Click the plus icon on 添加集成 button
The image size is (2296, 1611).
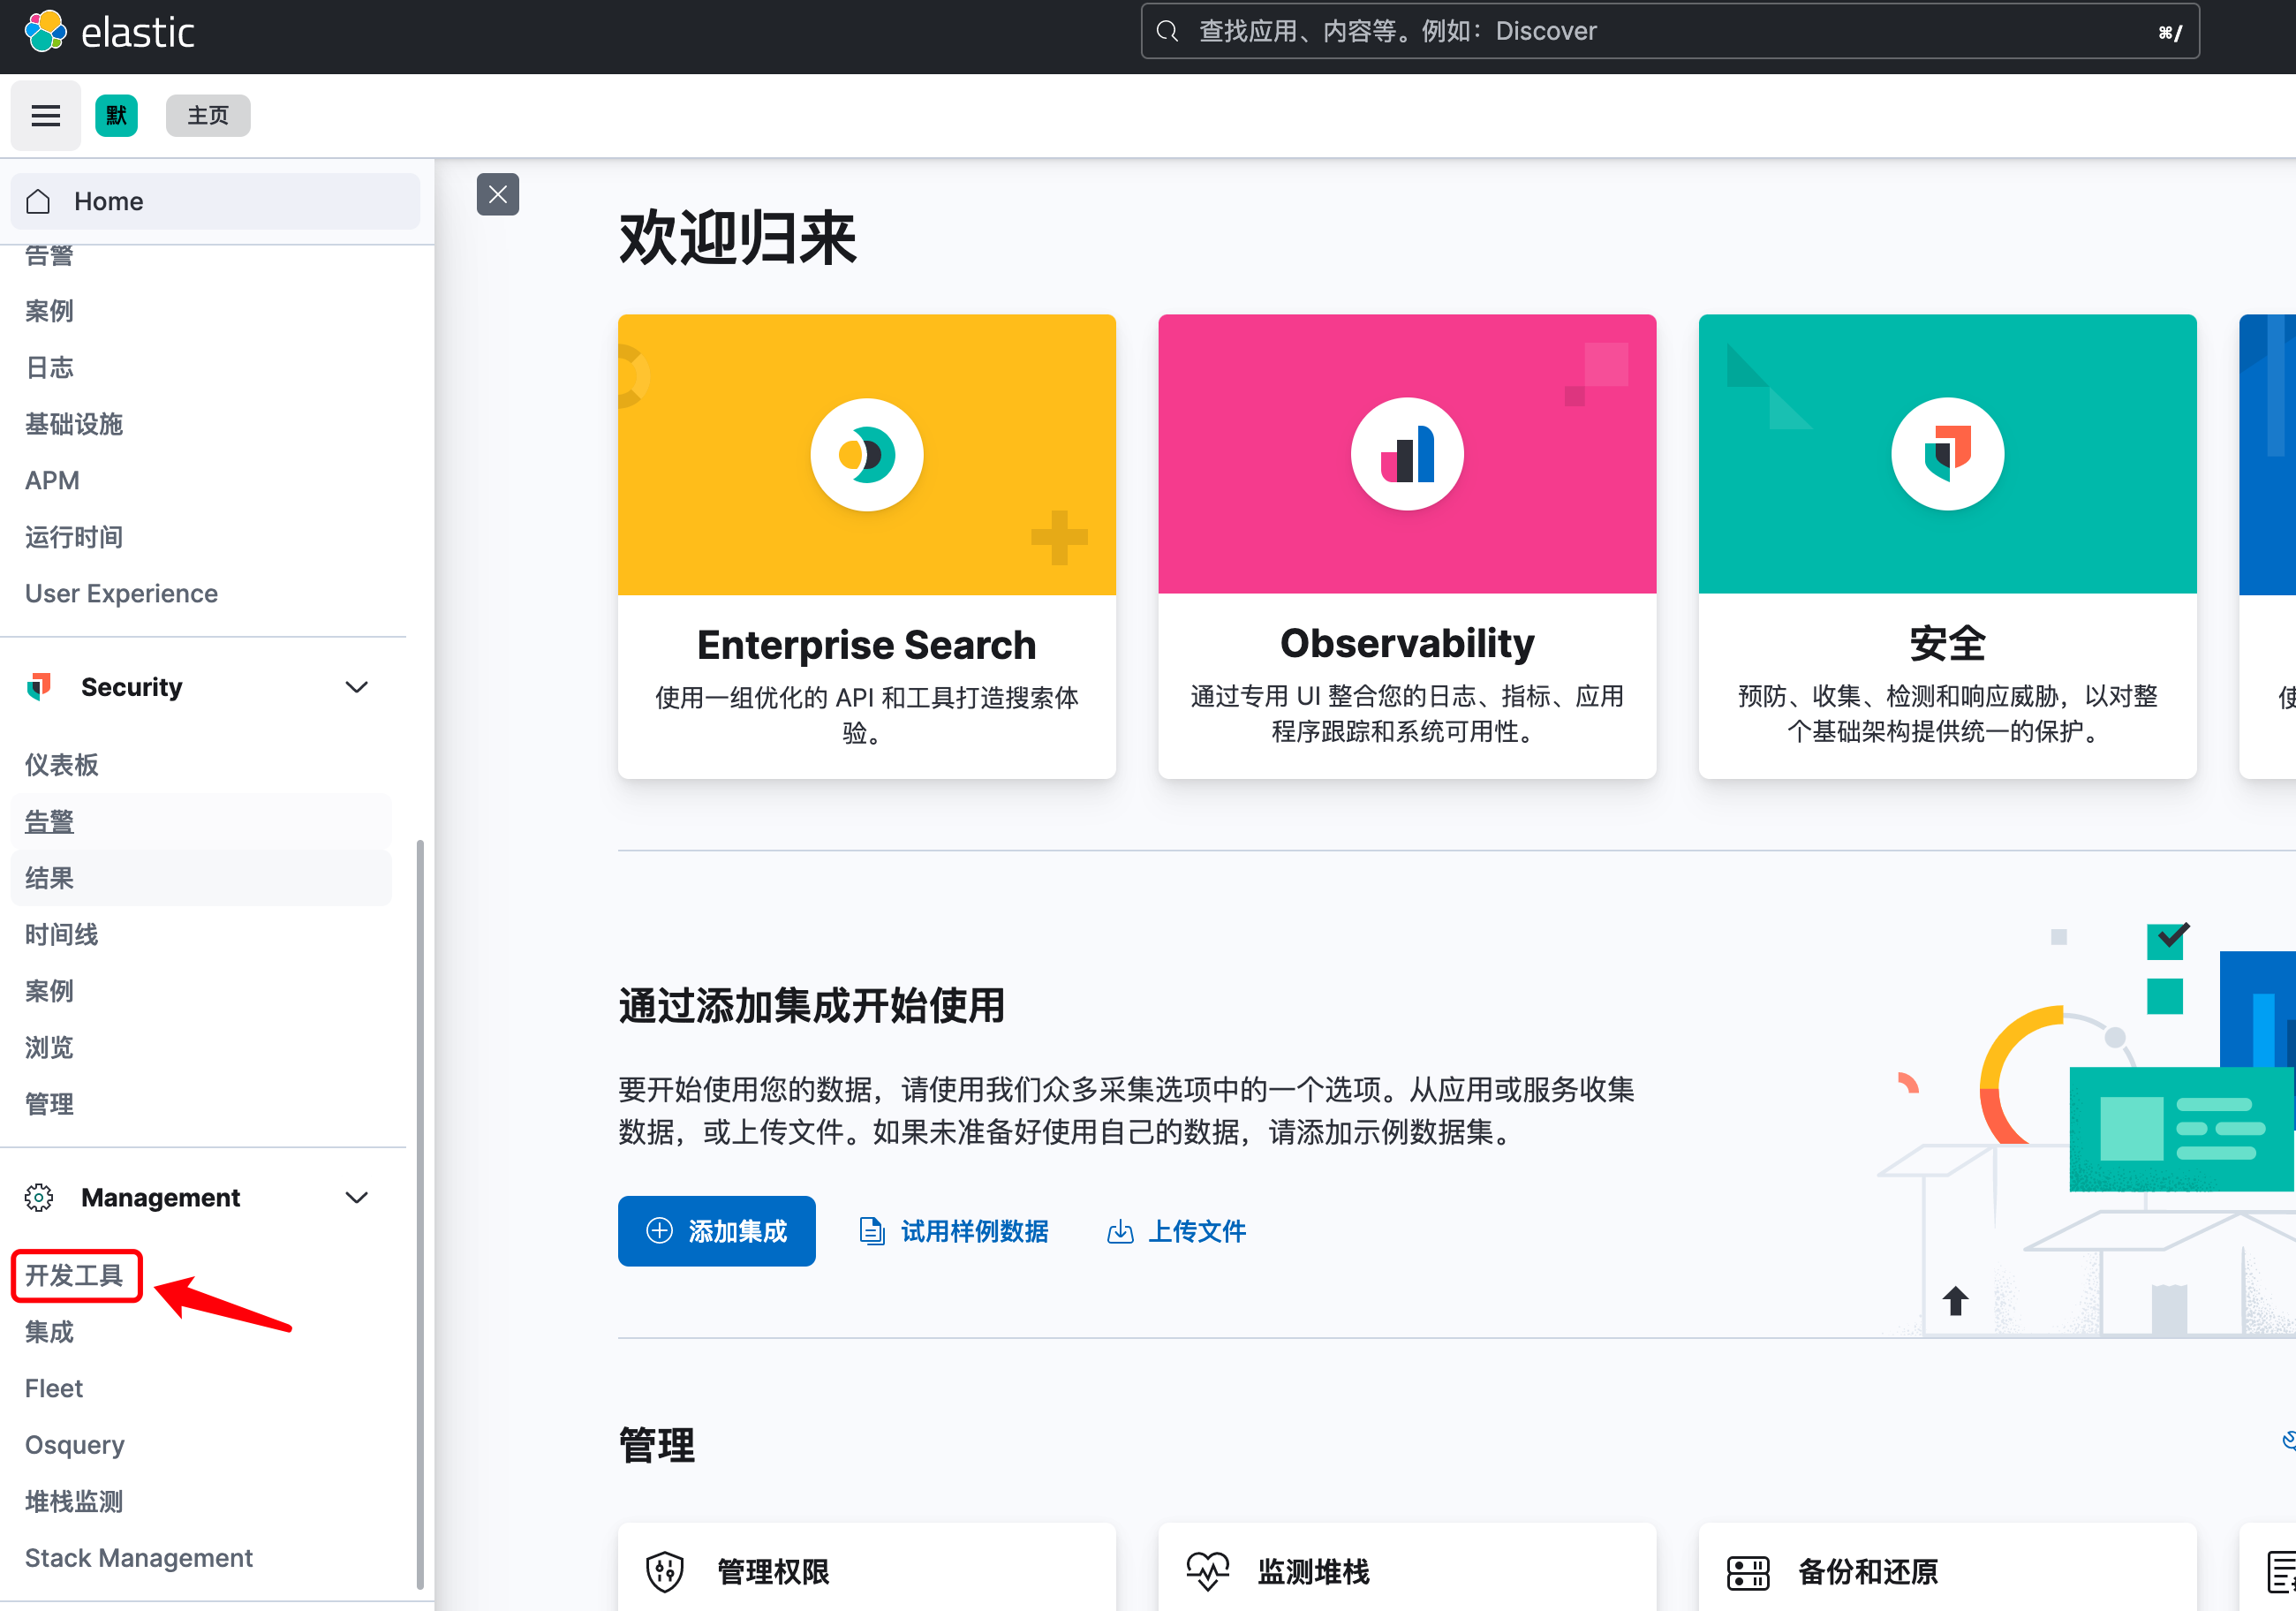(x=659, y=1230)
